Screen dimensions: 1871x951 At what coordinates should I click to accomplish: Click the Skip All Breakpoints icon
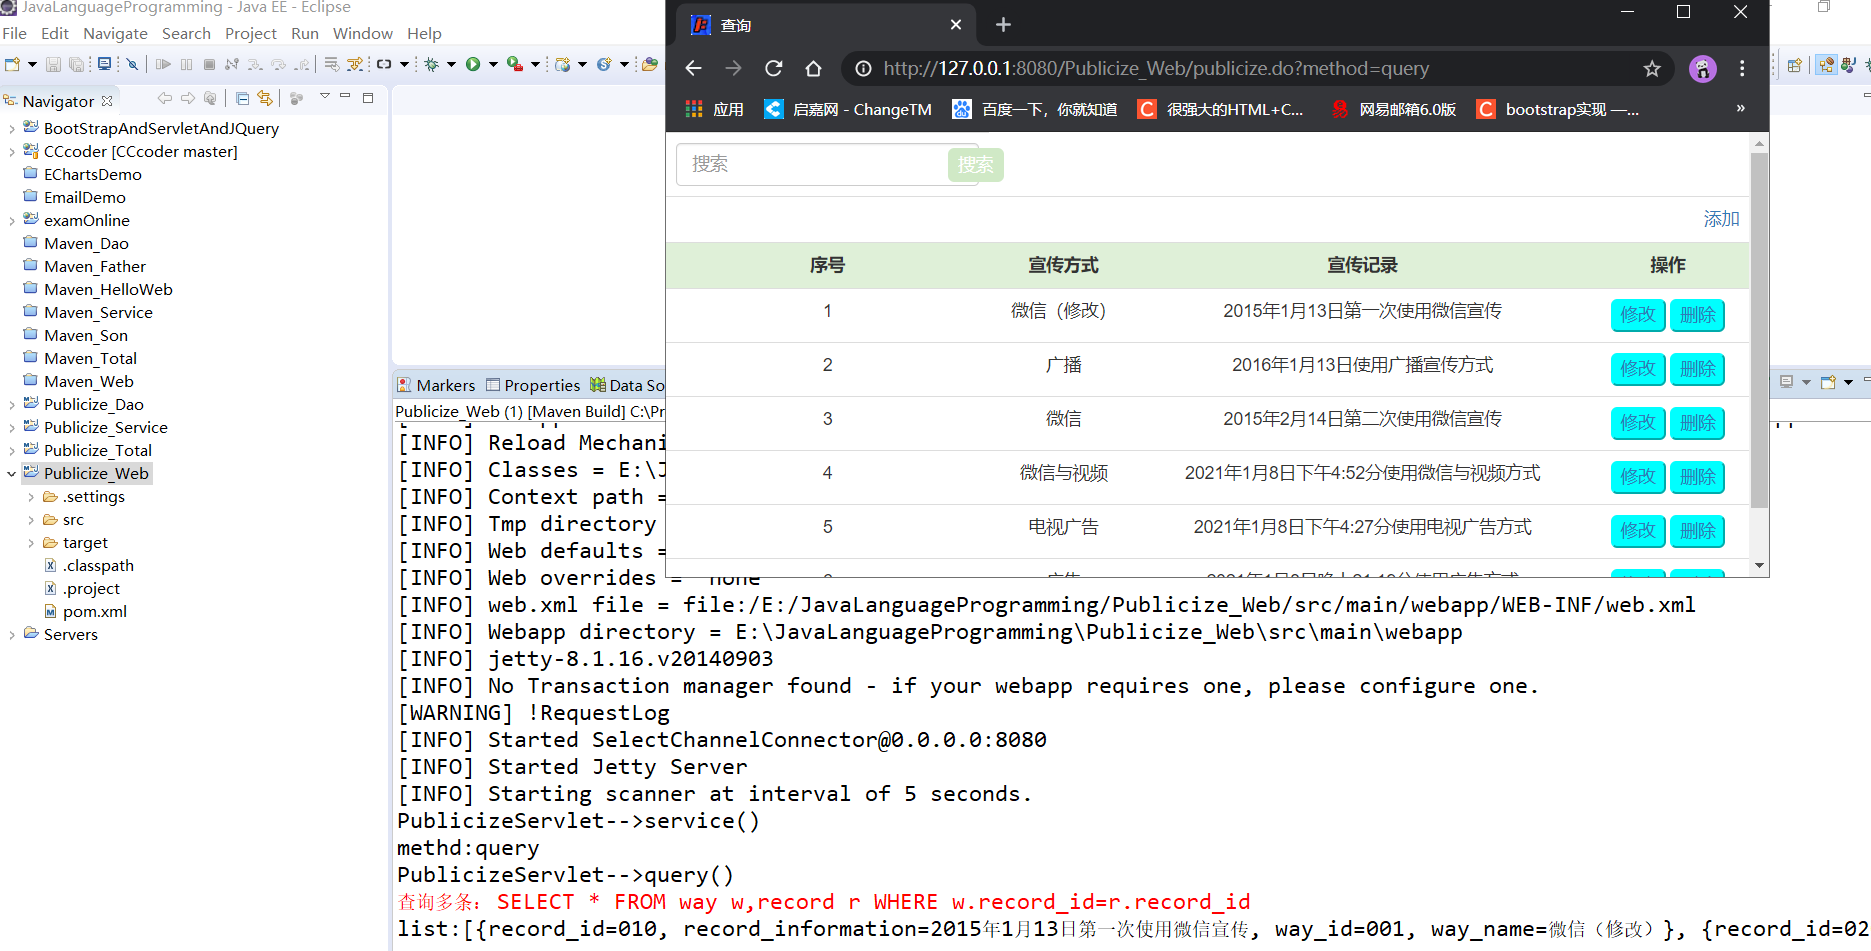[132, 64]
